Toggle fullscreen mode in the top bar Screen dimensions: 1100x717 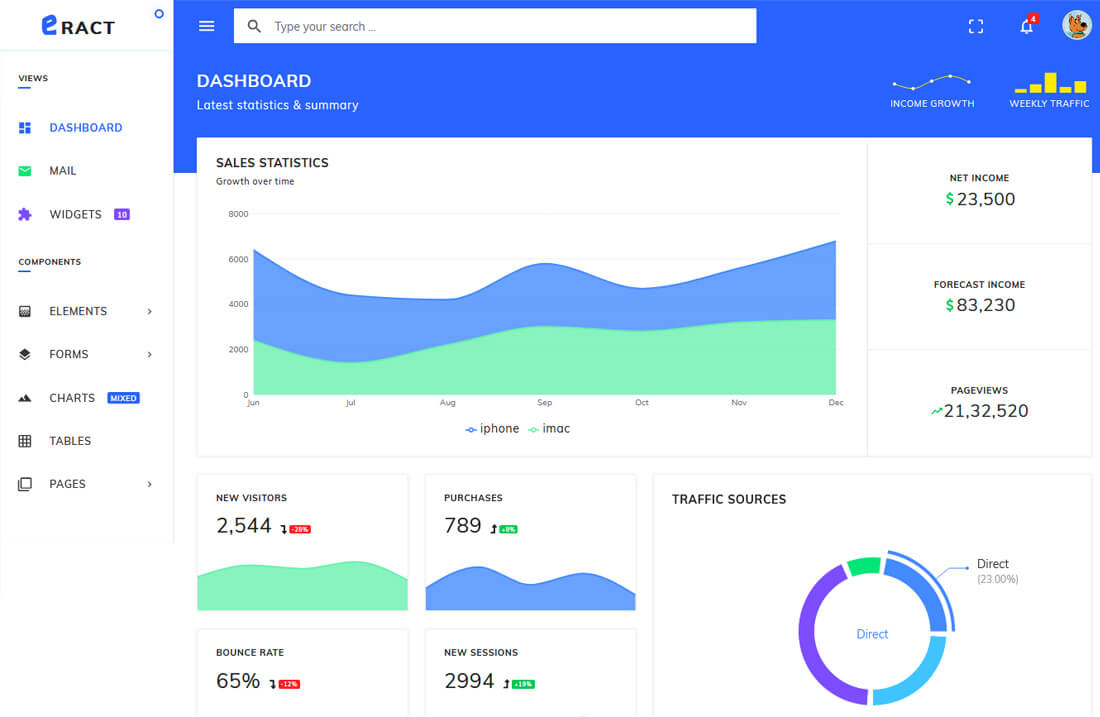pos(975,26)
